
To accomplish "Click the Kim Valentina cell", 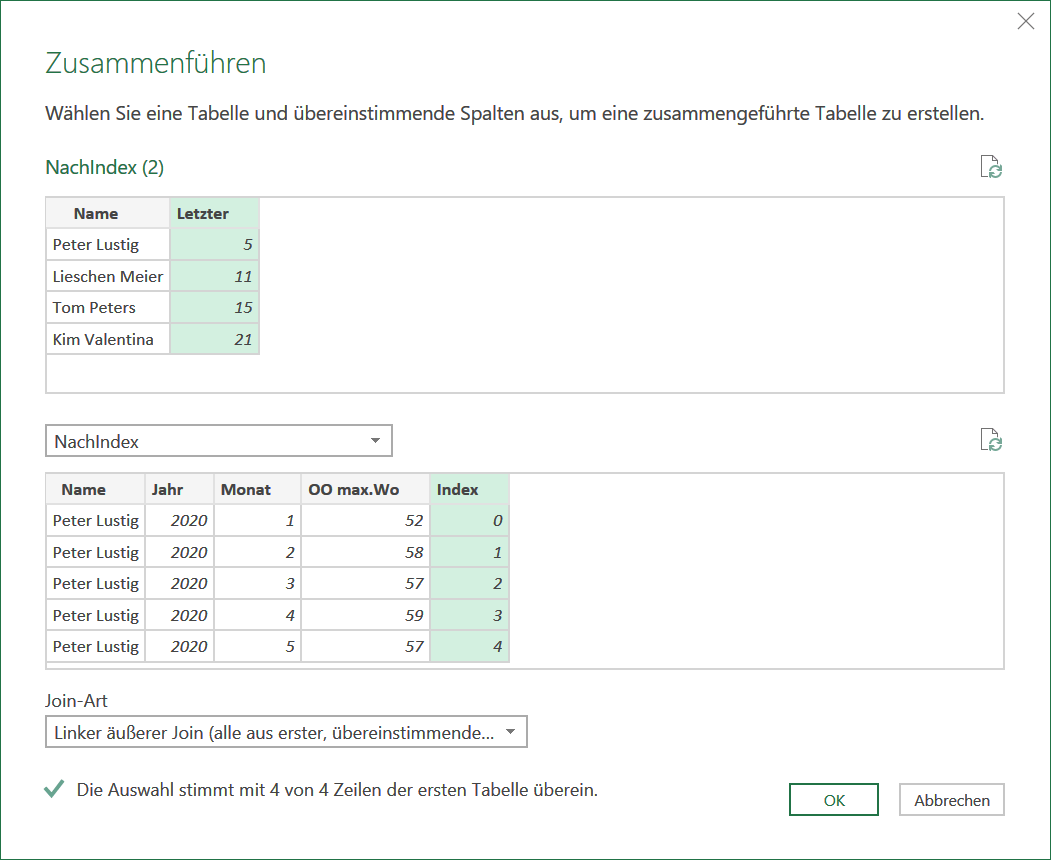I will click(108, 339).
